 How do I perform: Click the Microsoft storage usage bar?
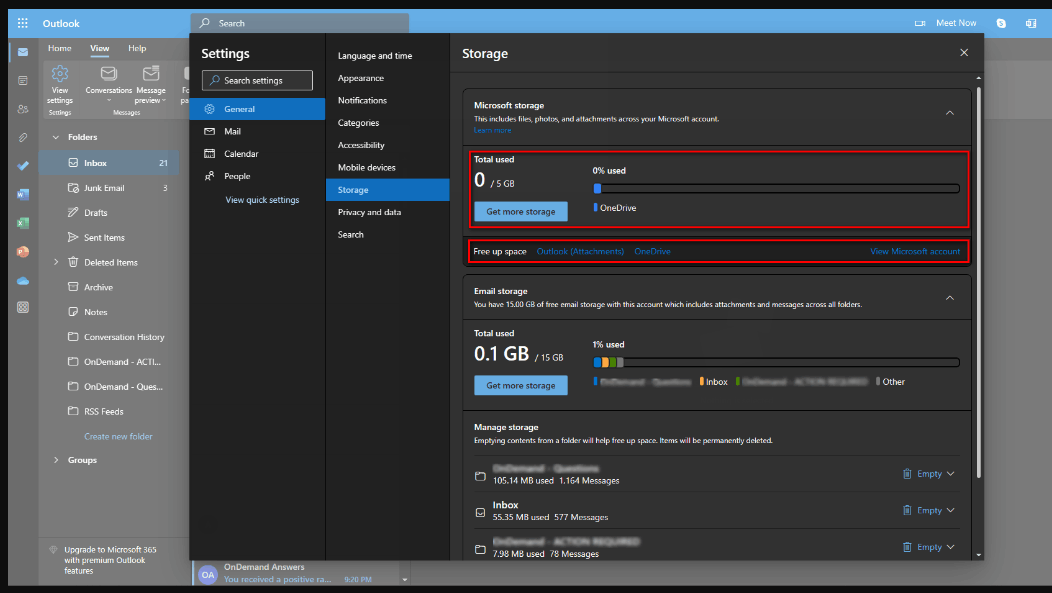[x=776, y=188]
